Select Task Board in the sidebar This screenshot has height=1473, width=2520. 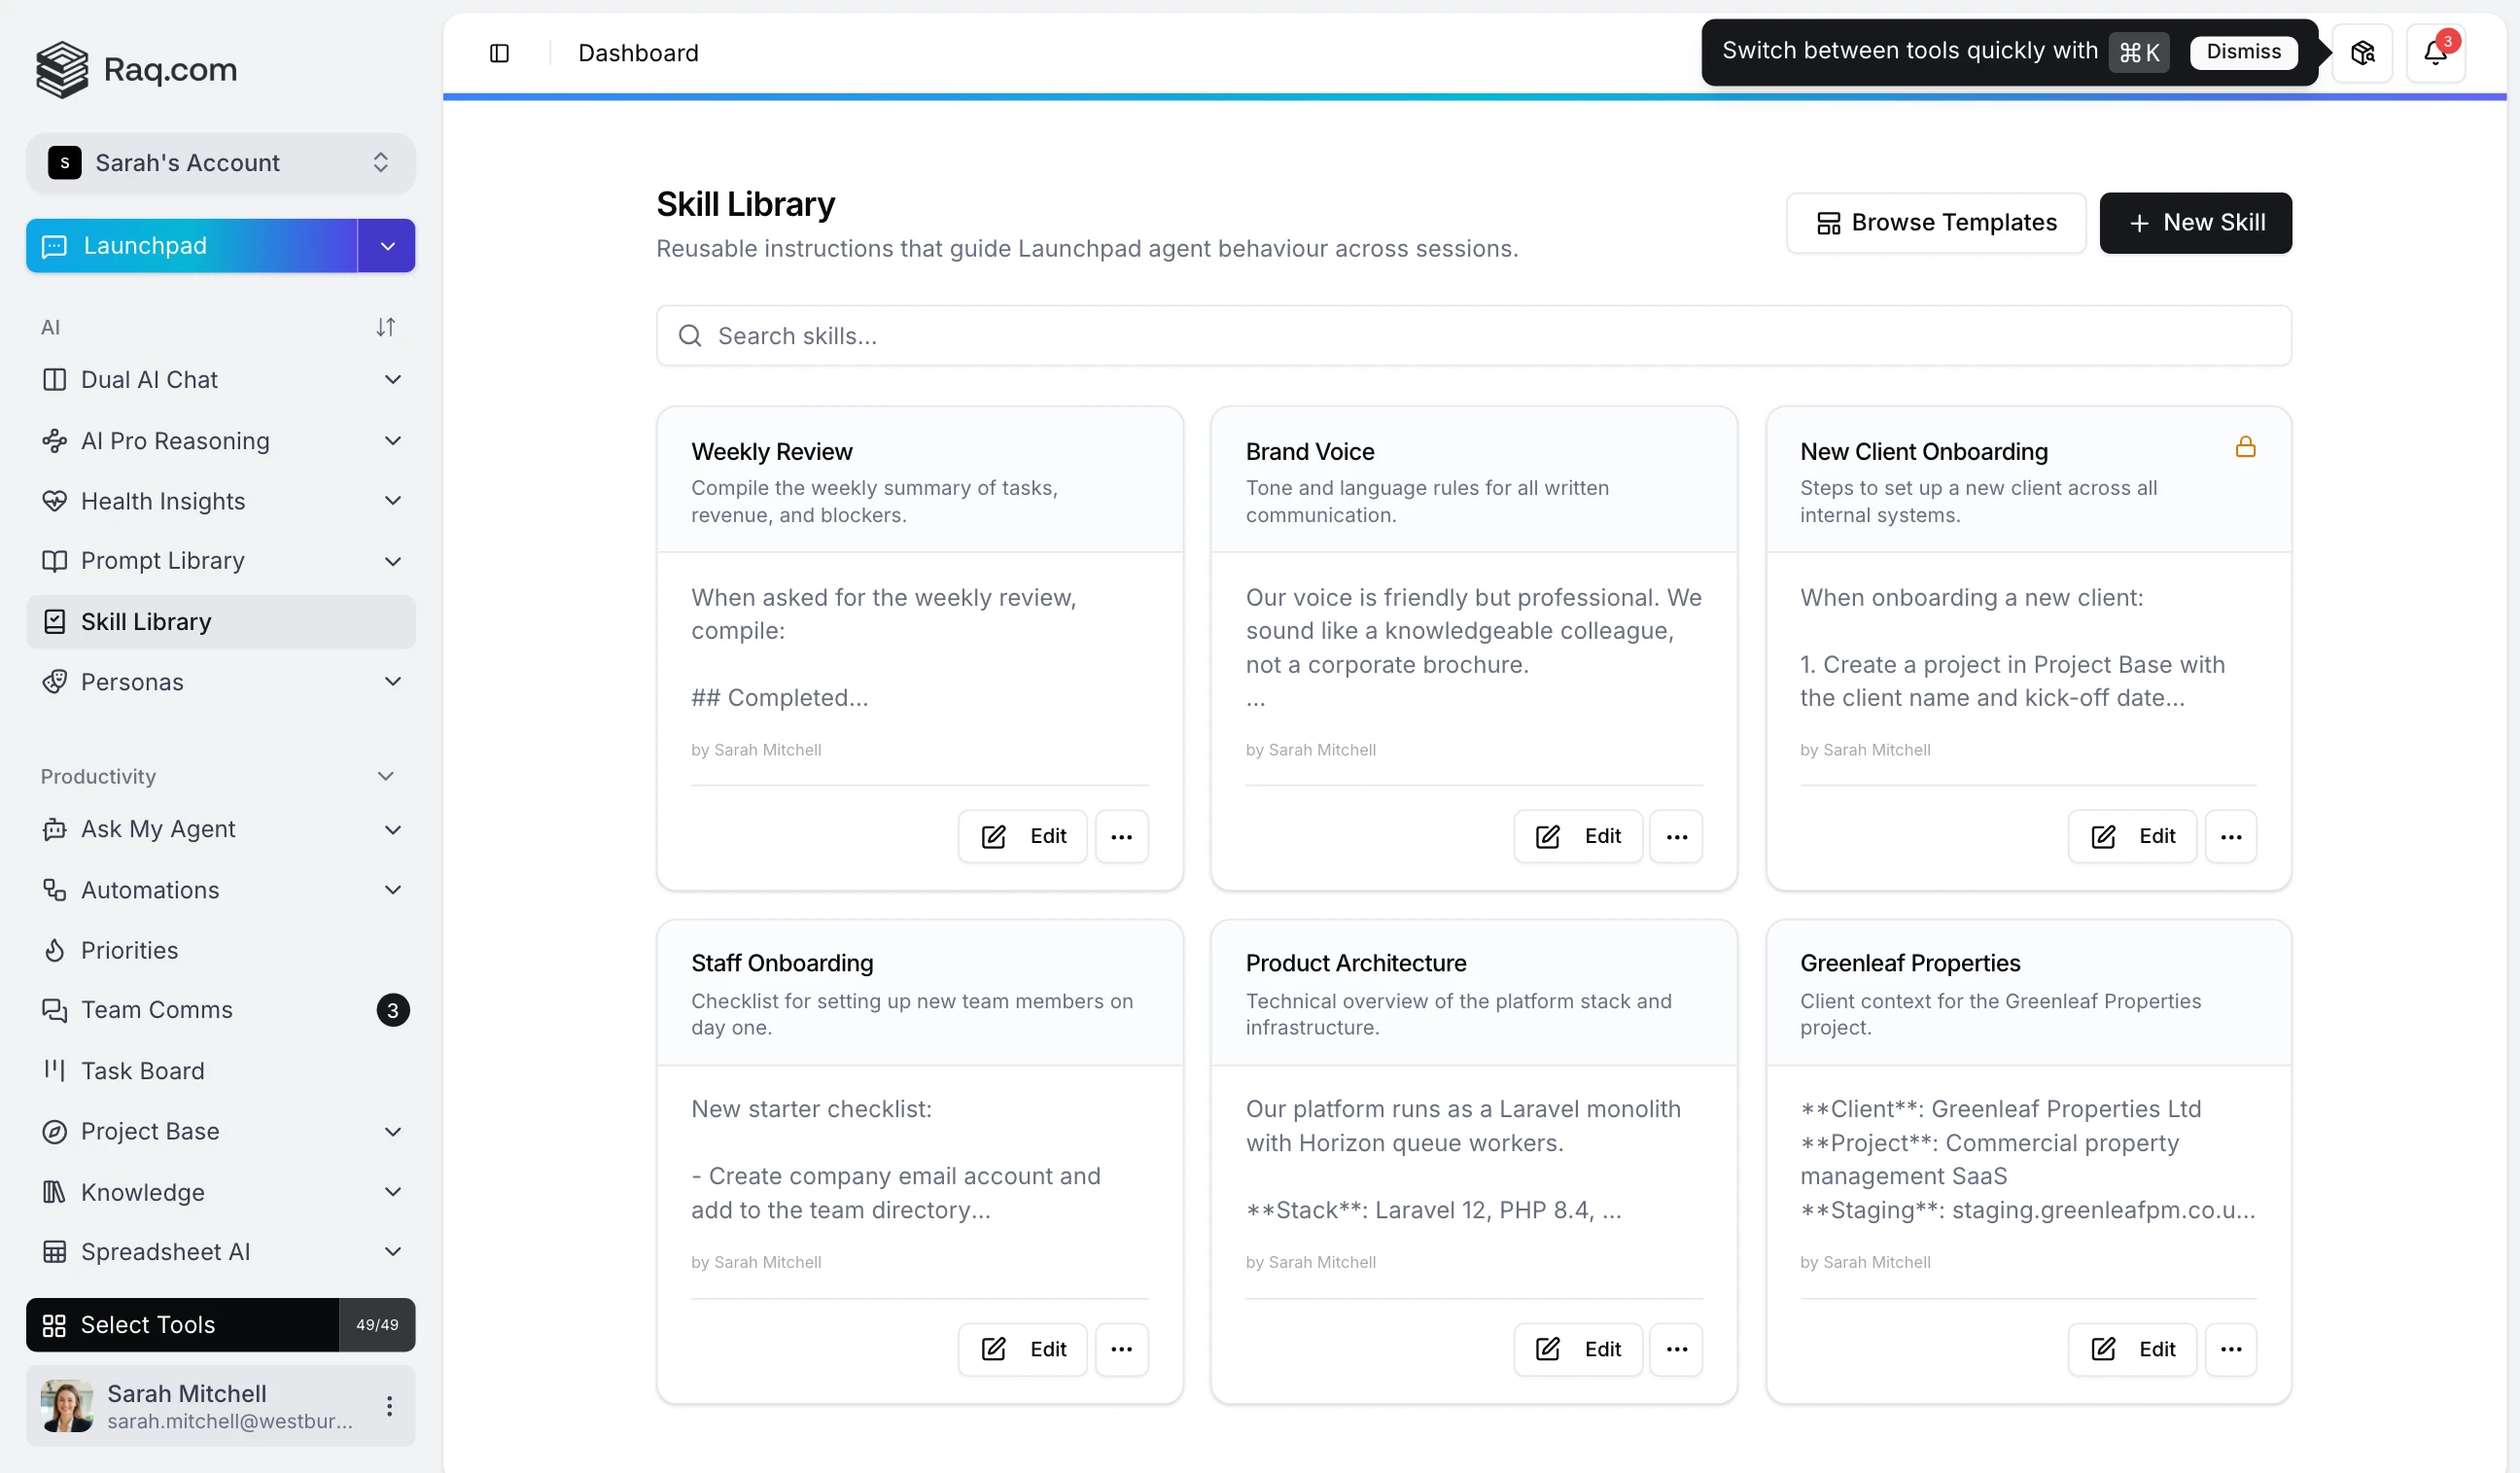(142, 1070)
